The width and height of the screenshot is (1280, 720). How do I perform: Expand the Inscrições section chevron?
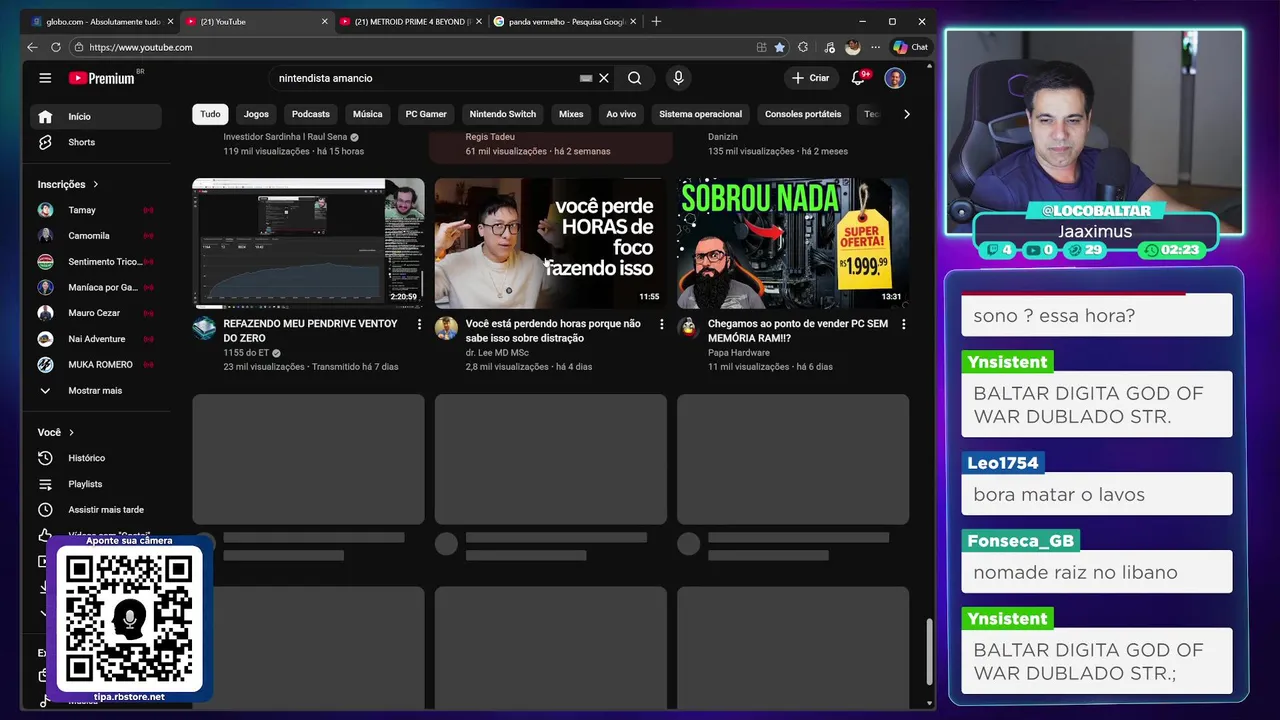click(96, 184)
